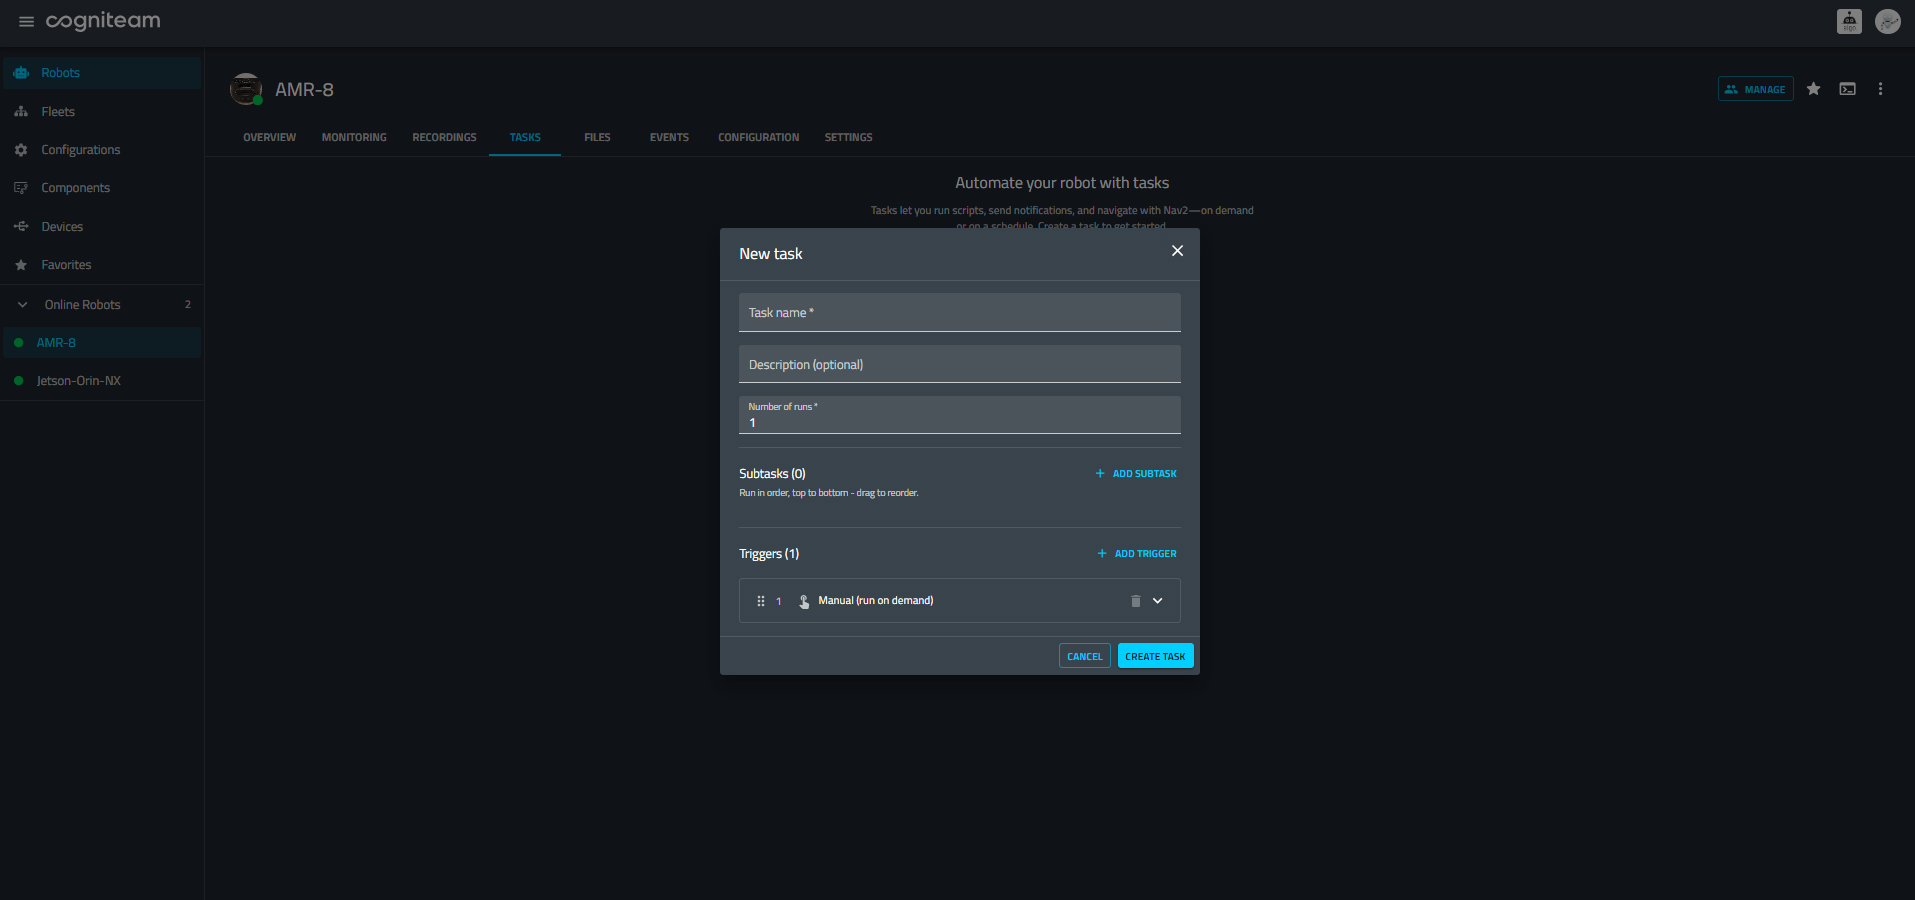Open Robots in the sidebar

(x=102, y=73)
